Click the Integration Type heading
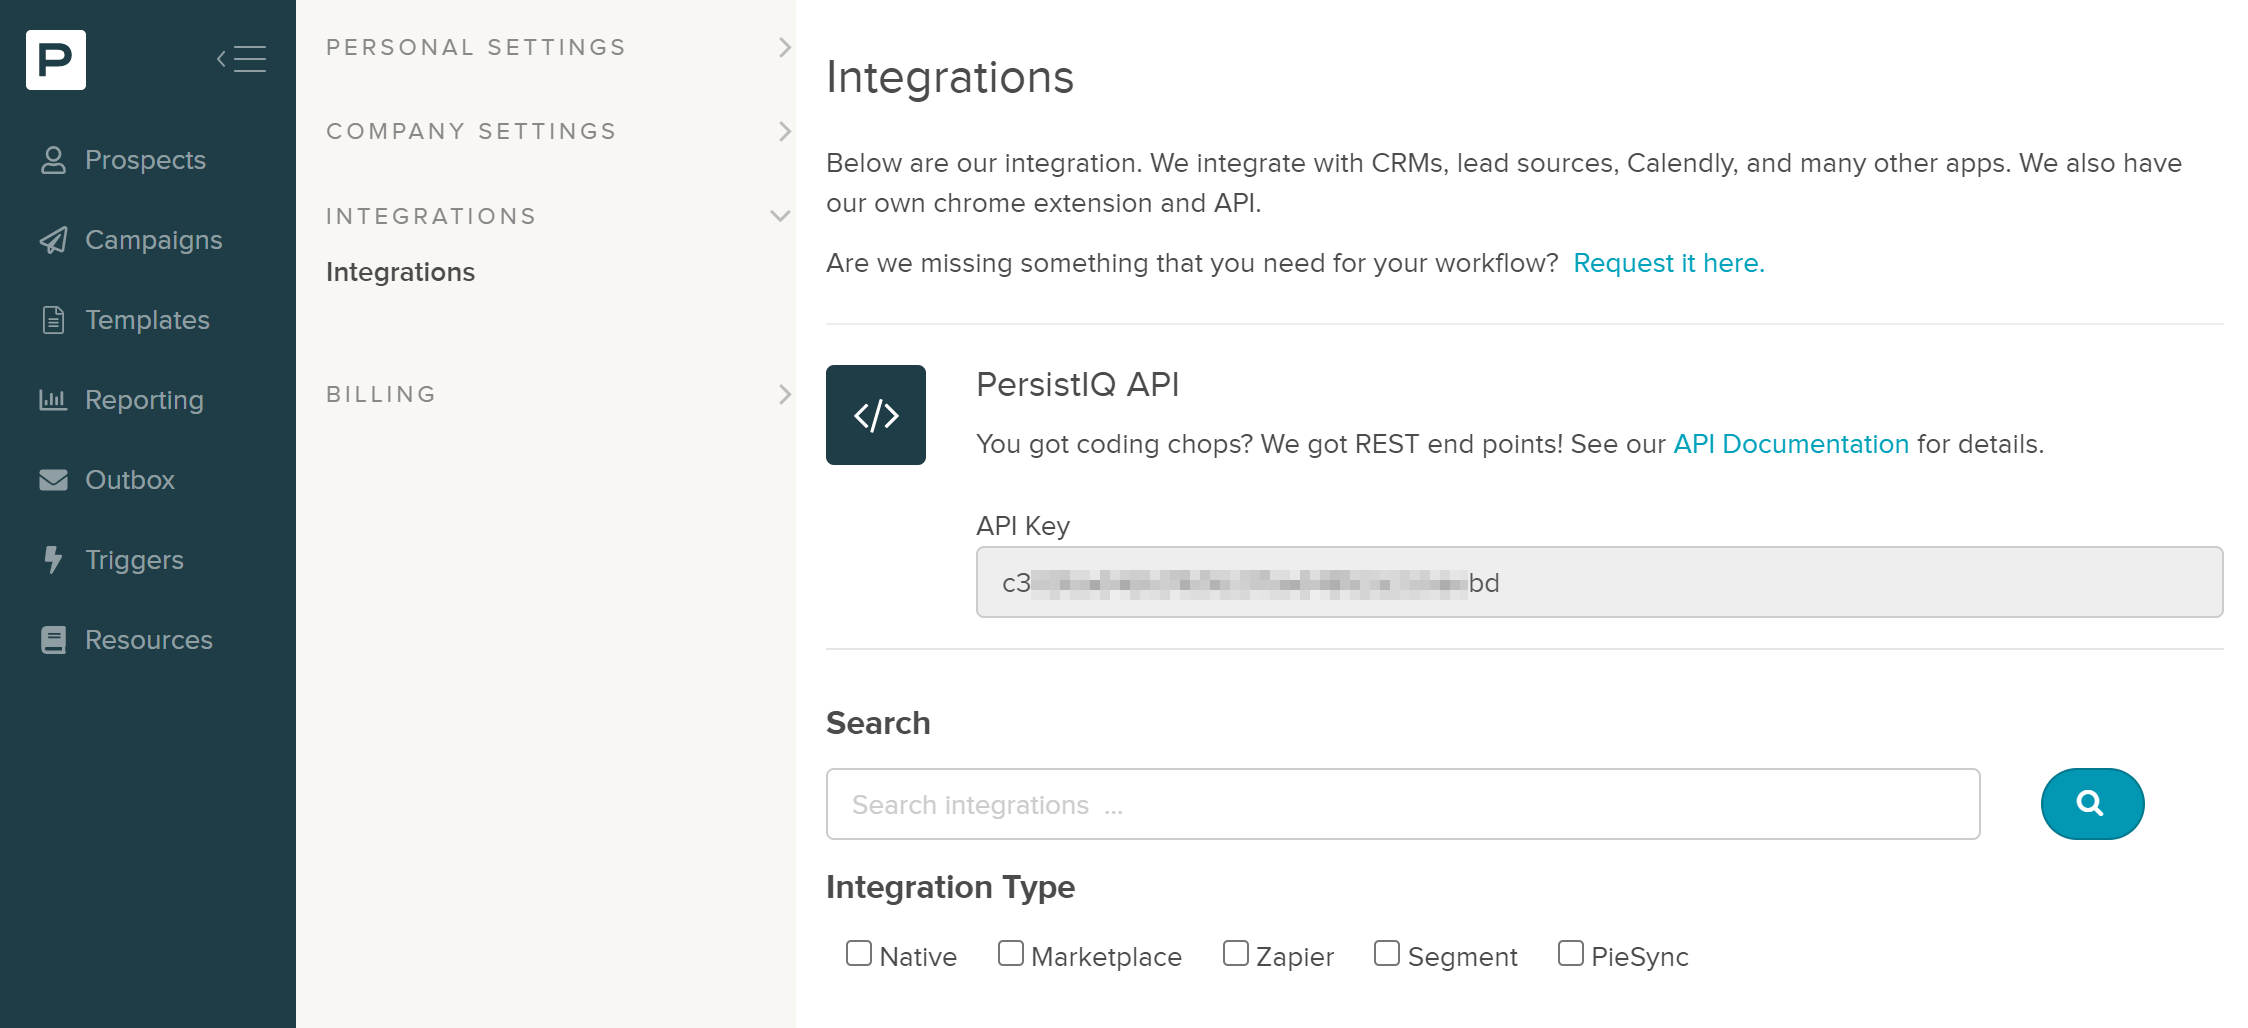The image size is (2248, 1028). [950, 887]
